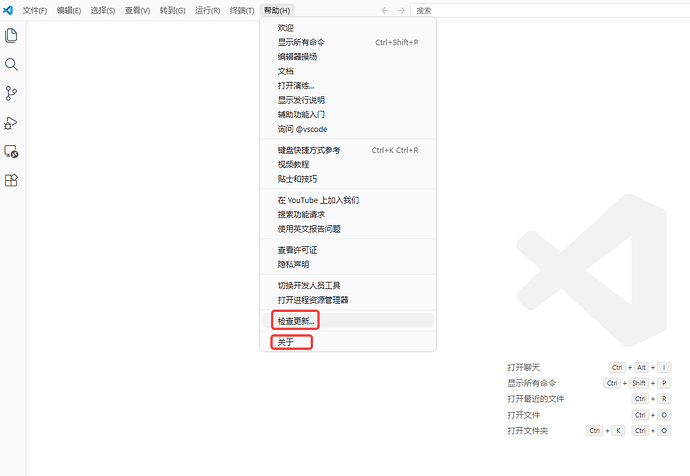Open the Run and Debug view

(x=11, y=123)
